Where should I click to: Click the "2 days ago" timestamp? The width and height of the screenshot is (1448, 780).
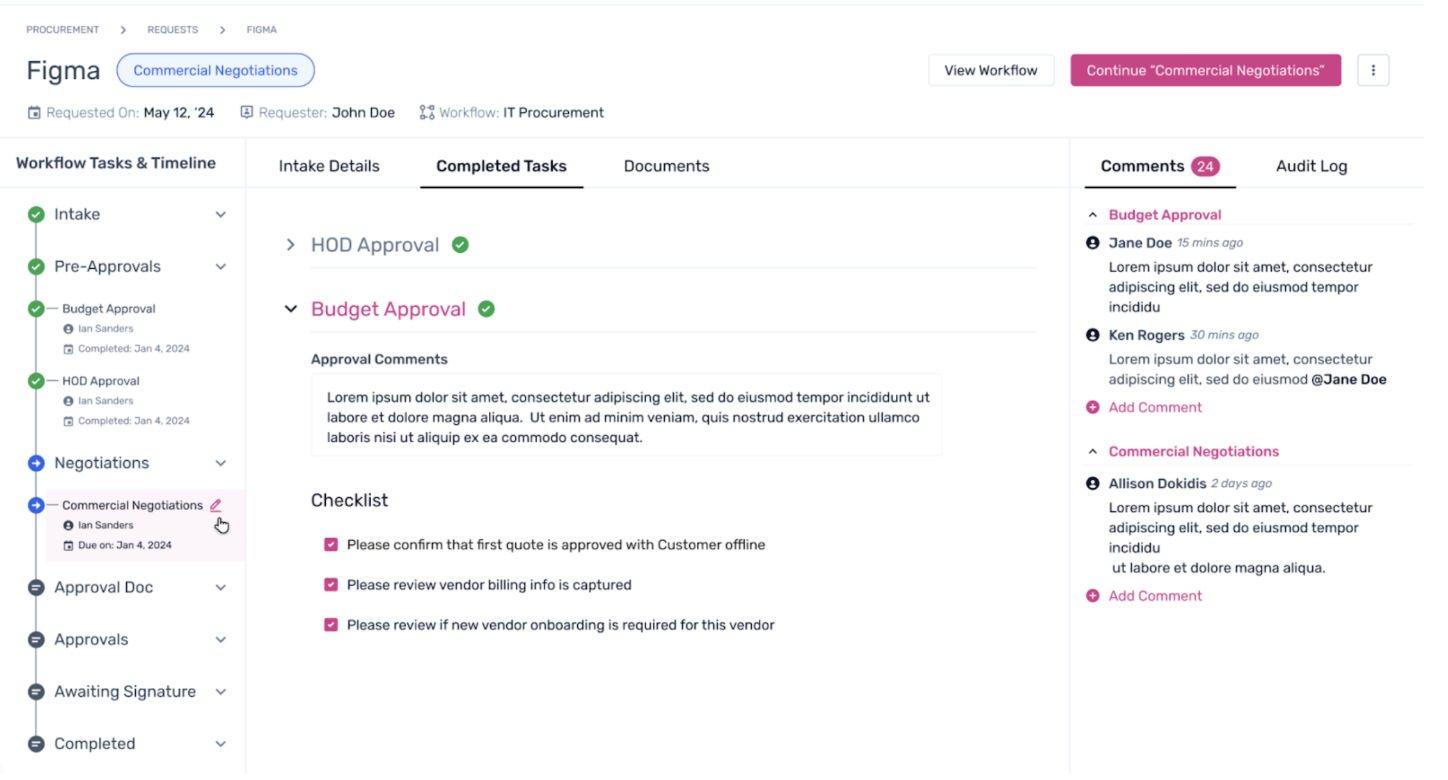tap(1242, 483)
